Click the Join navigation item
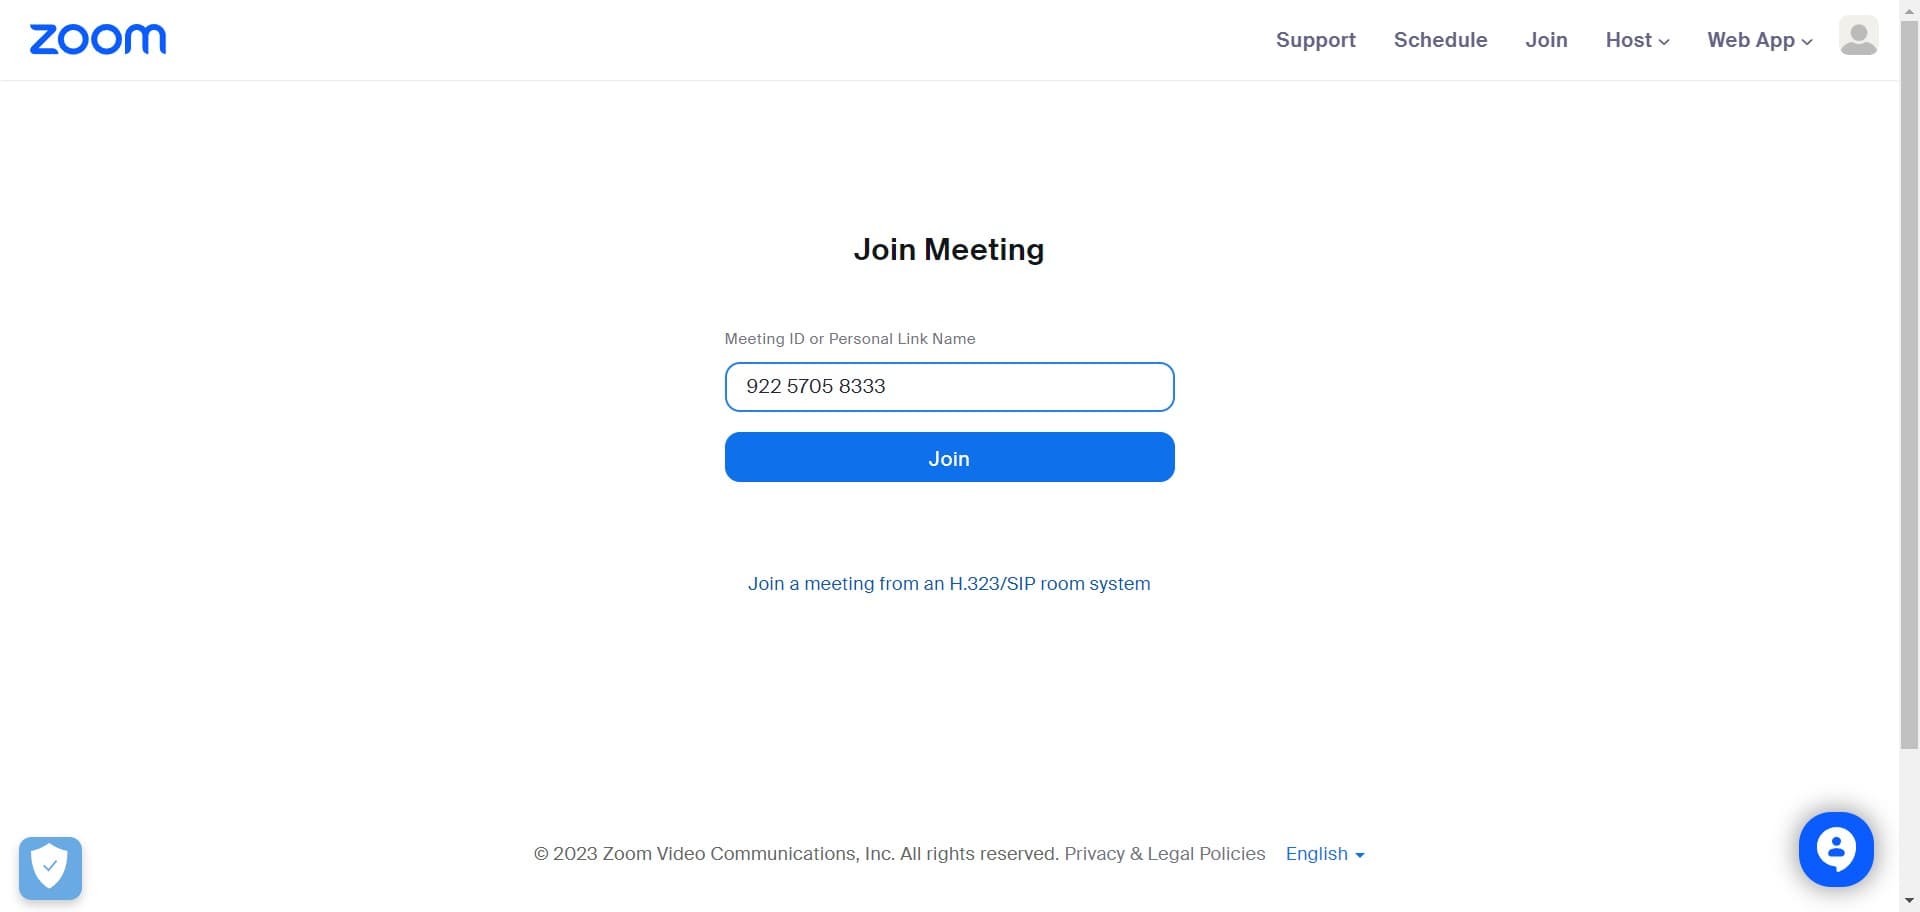Viewport: 1920px width, 912px height. 1546,40
